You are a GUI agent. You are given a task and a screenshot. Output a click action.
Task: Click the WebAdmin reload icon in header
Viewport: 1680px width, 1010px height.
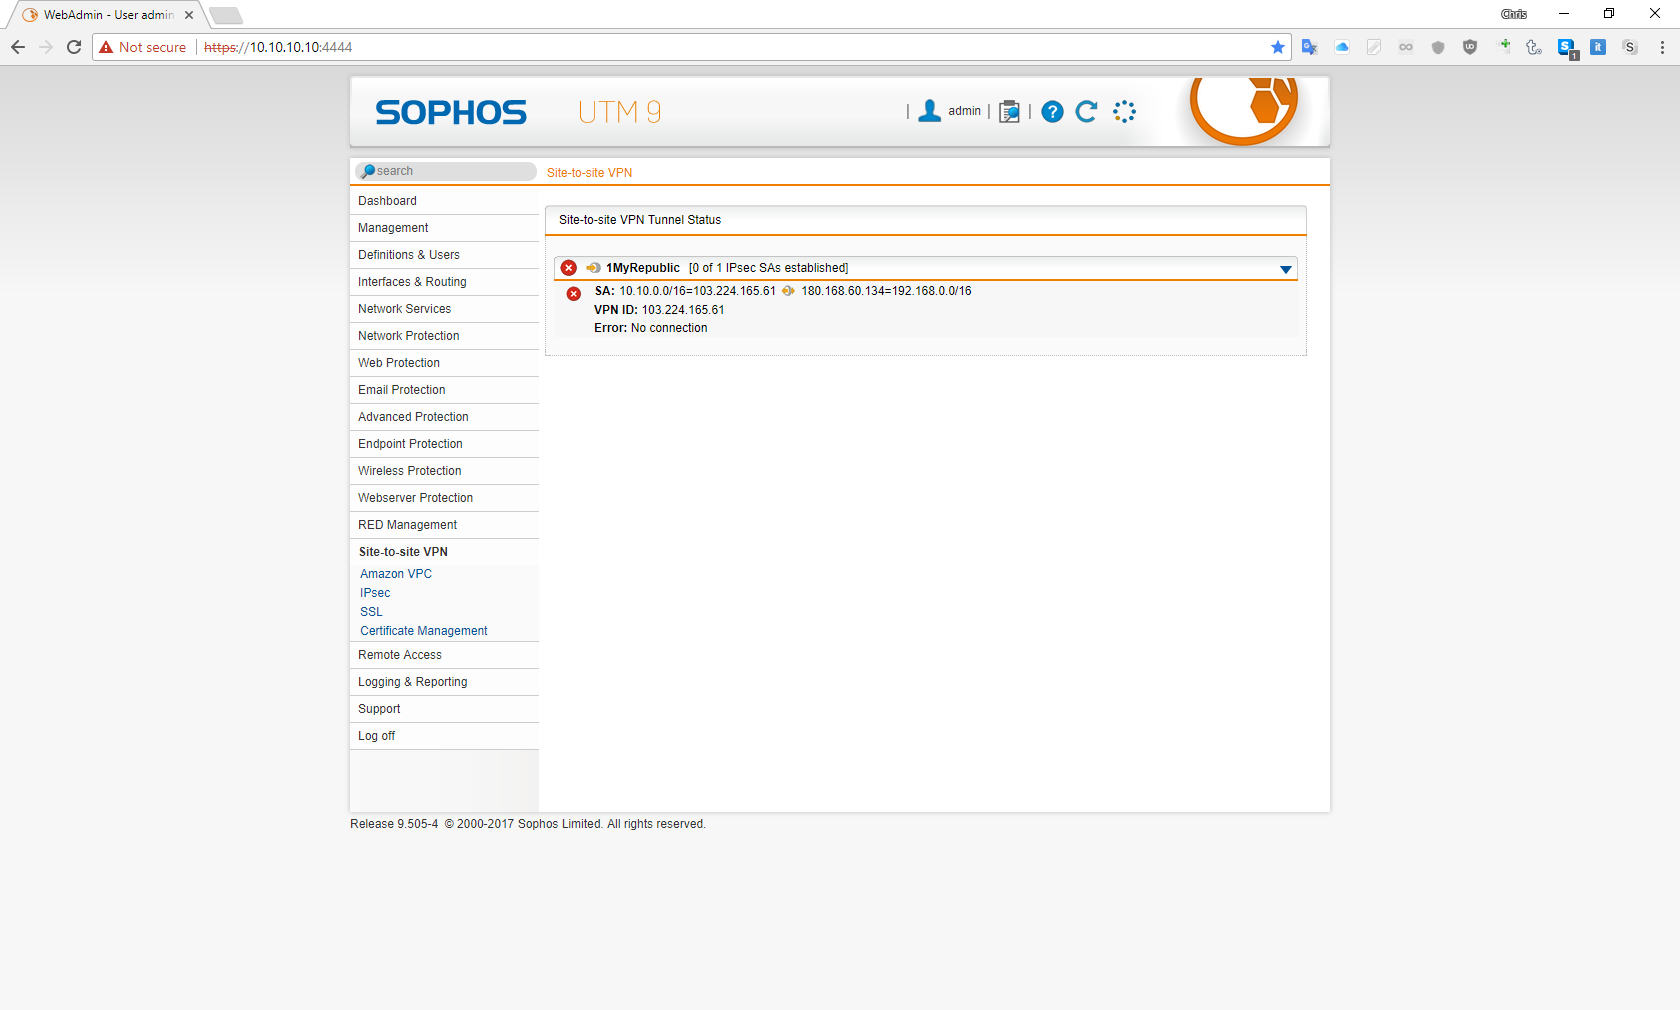1087,112
